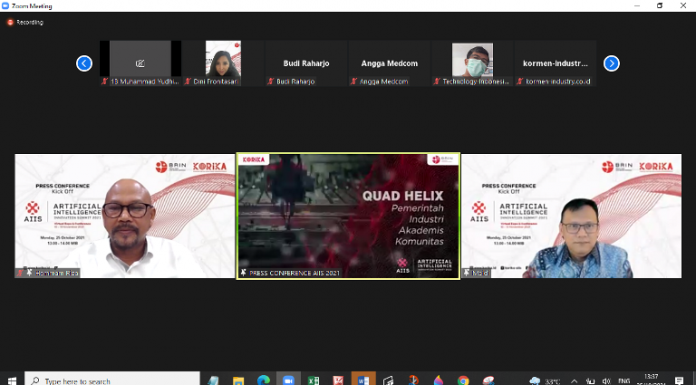Expand hidden system tray icons
The width and height of the screenshot is (696, 385).
[574, 381]
